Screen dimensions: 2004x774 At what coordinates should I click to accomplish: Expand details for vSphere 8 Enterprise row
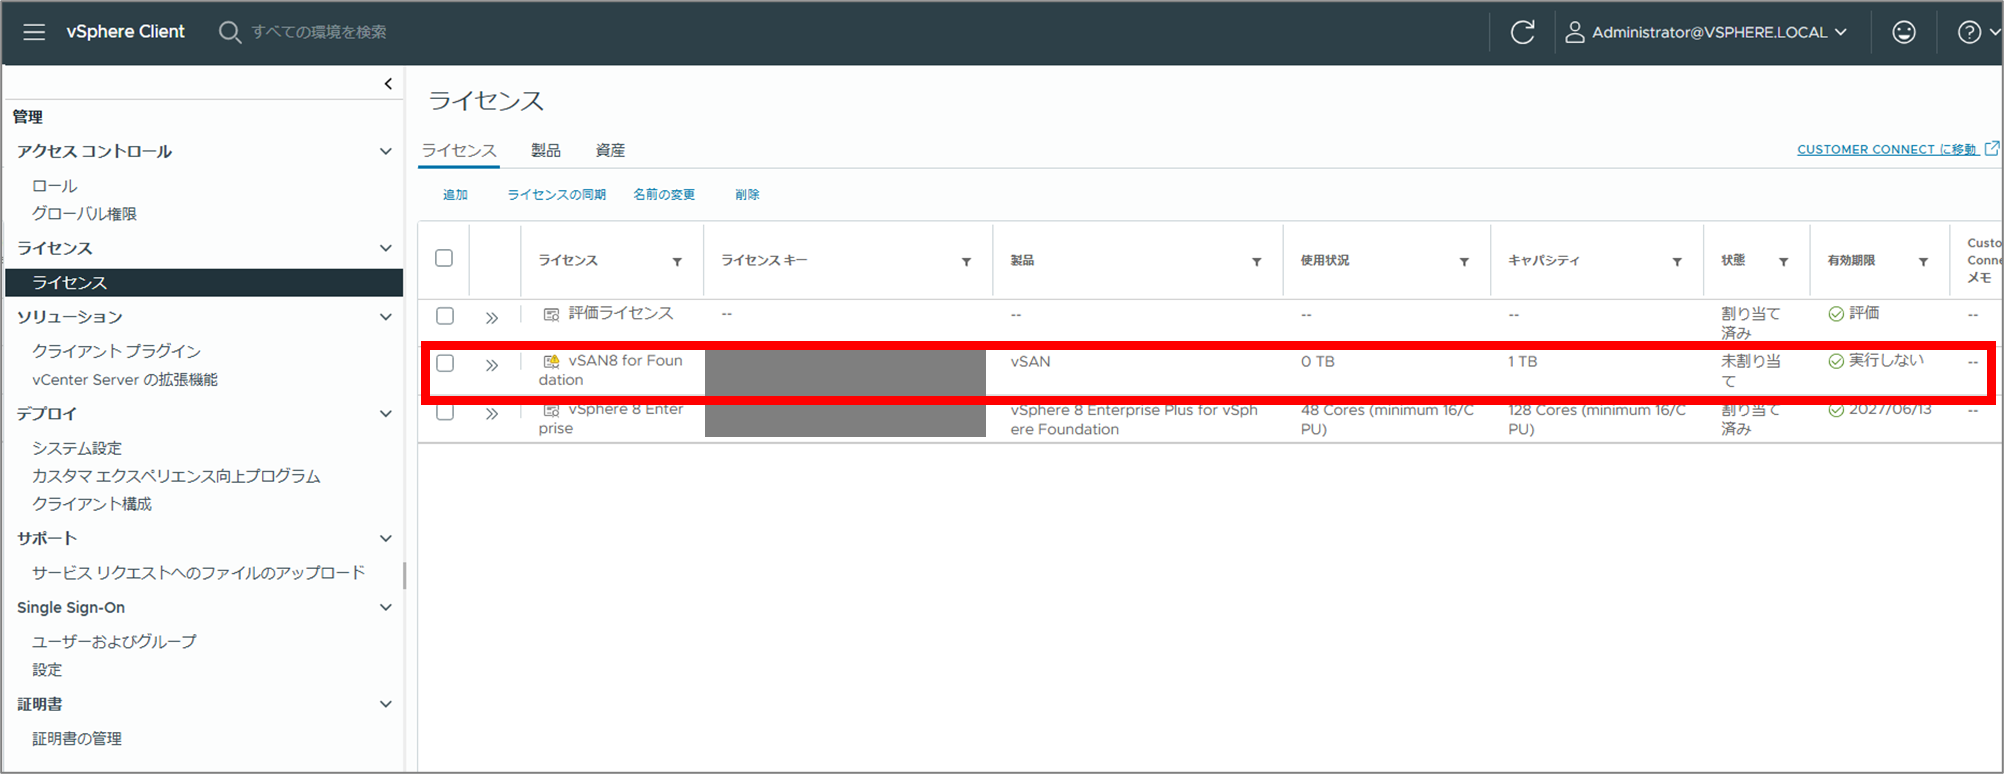pos(491,414)
